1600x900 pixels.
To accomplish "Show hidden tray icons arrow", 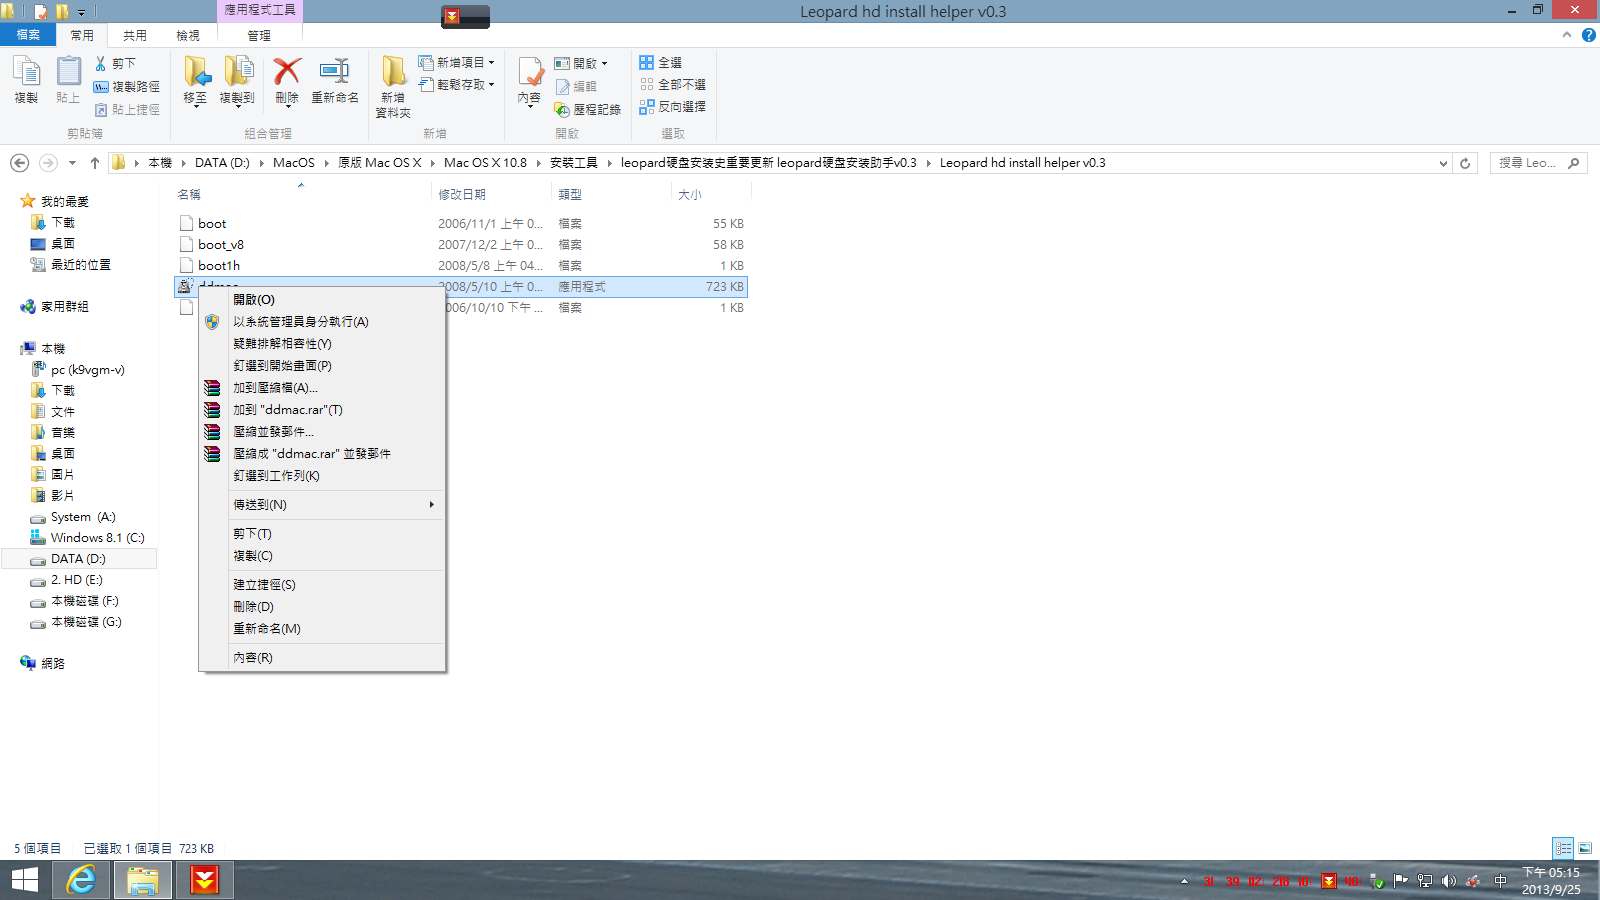I will pos(1184,881).
